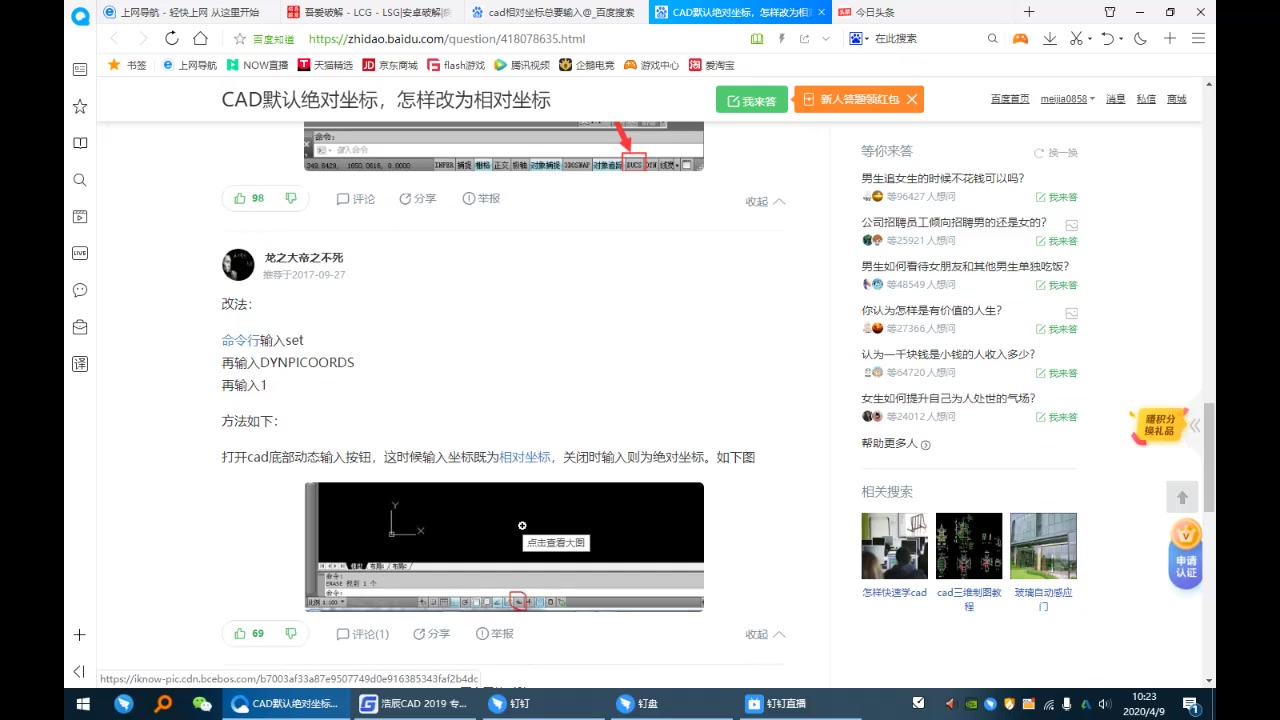The width and height of the screenshot is (1280, 720).
Task: Click the green 我来答 button
Action: coord(751,99)
